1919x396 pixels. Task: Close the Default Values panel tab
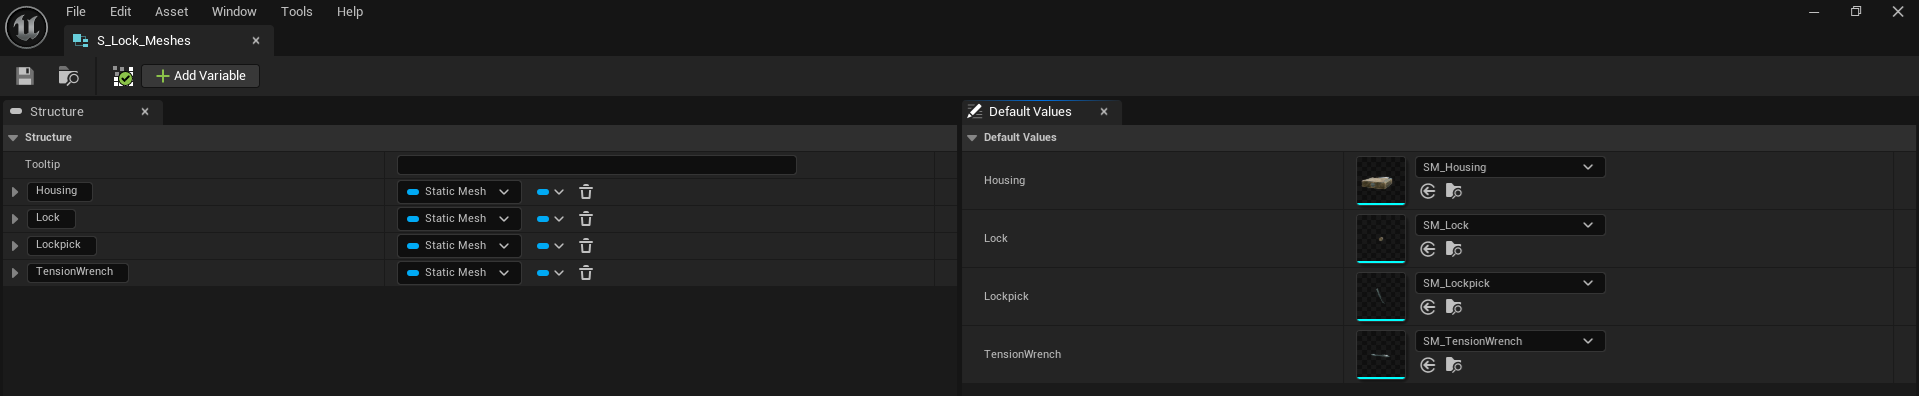pyautogui.click(x=1104, y=112)
